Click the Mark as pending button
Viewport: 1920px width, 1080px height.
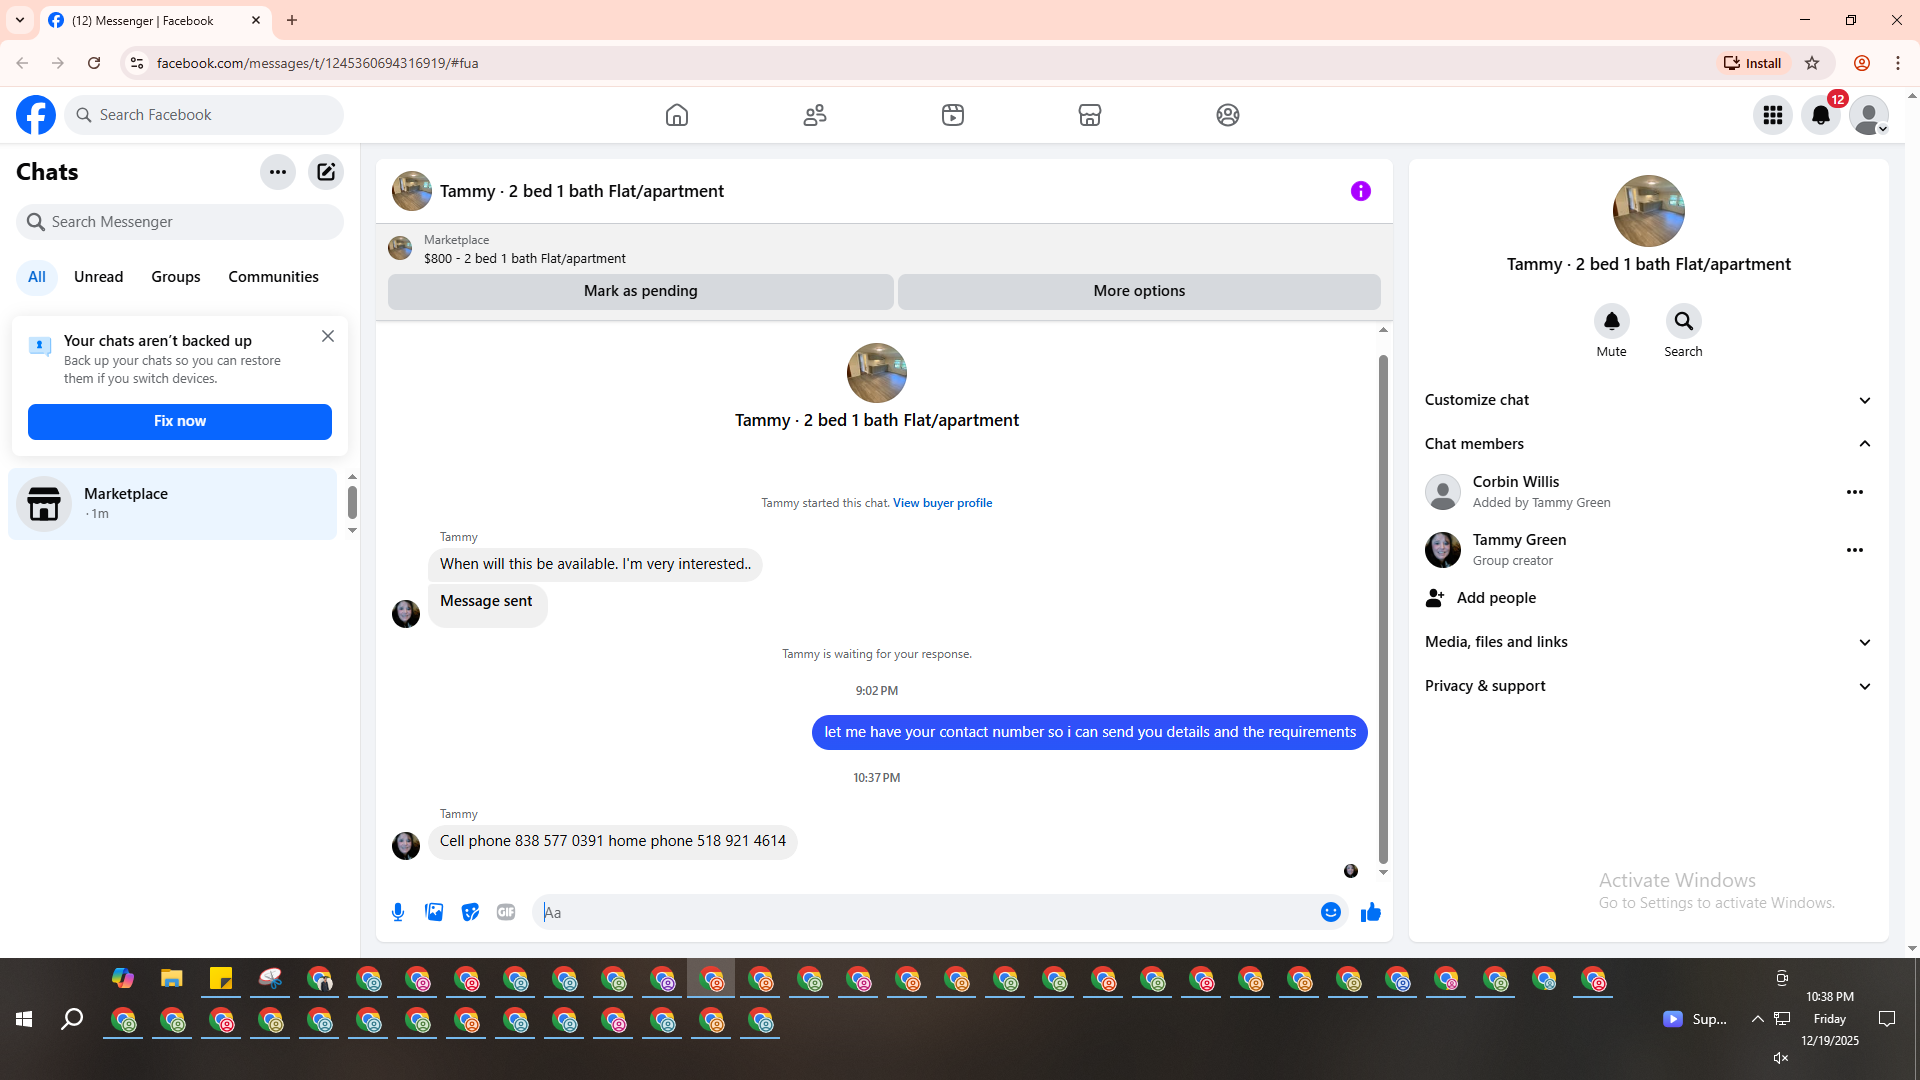pos(640,291)
